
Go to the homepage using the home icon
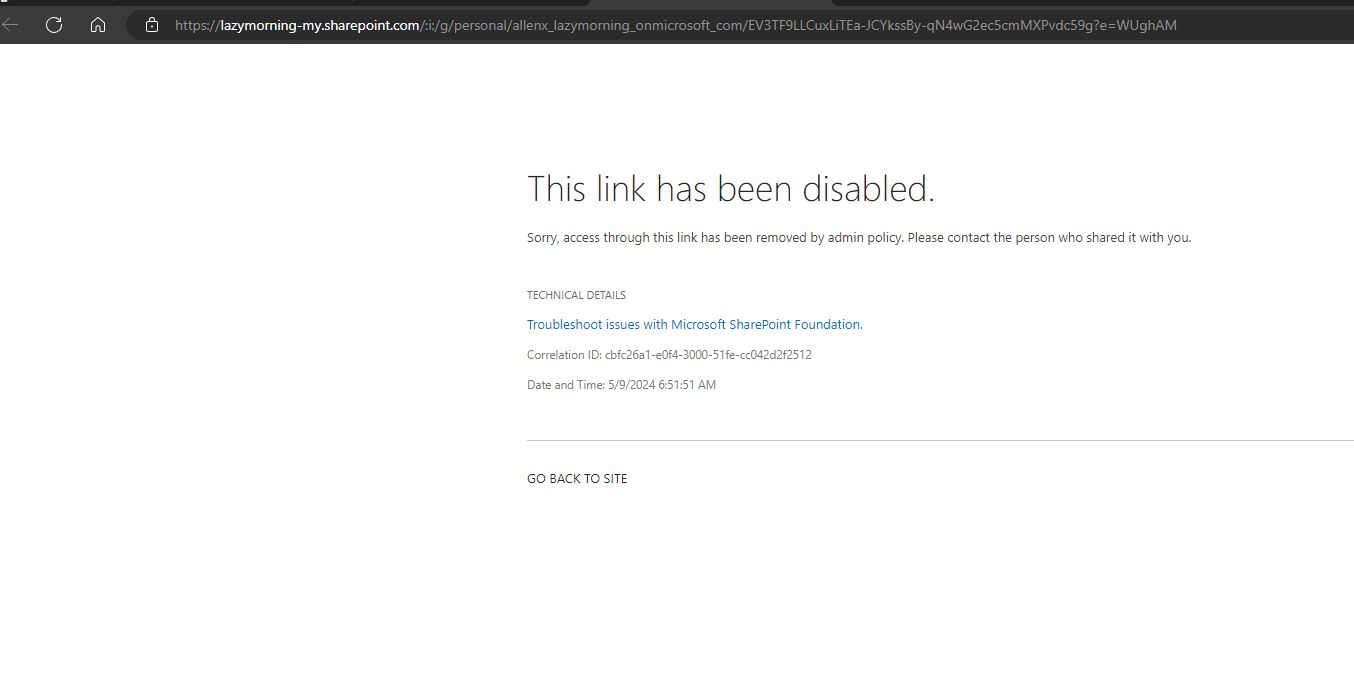click(x=97, y=25)
